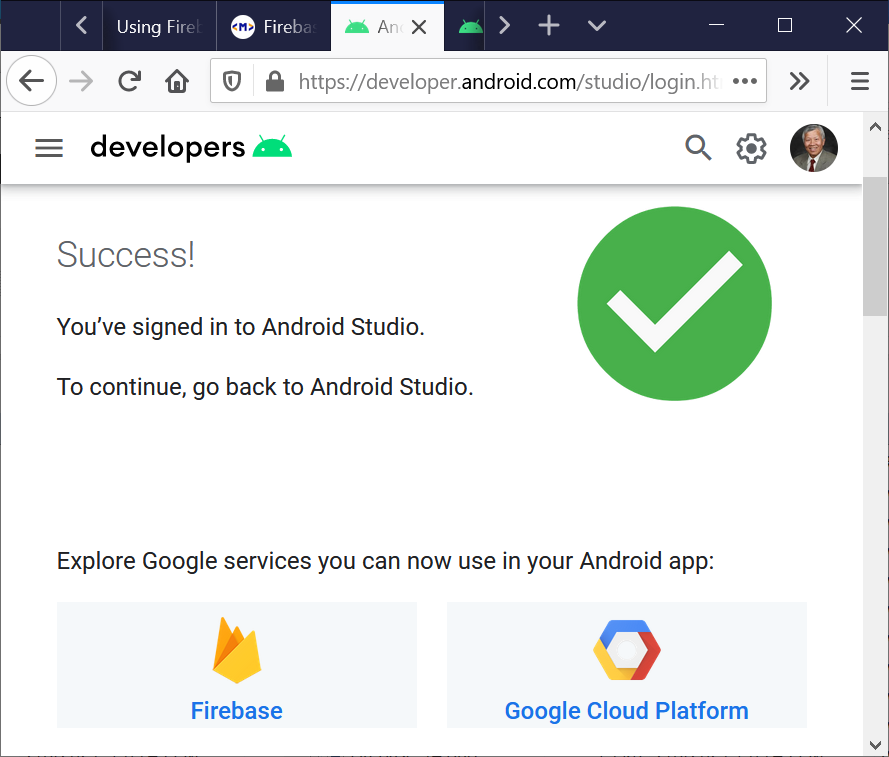Open a new browser tab

[549, 26]
